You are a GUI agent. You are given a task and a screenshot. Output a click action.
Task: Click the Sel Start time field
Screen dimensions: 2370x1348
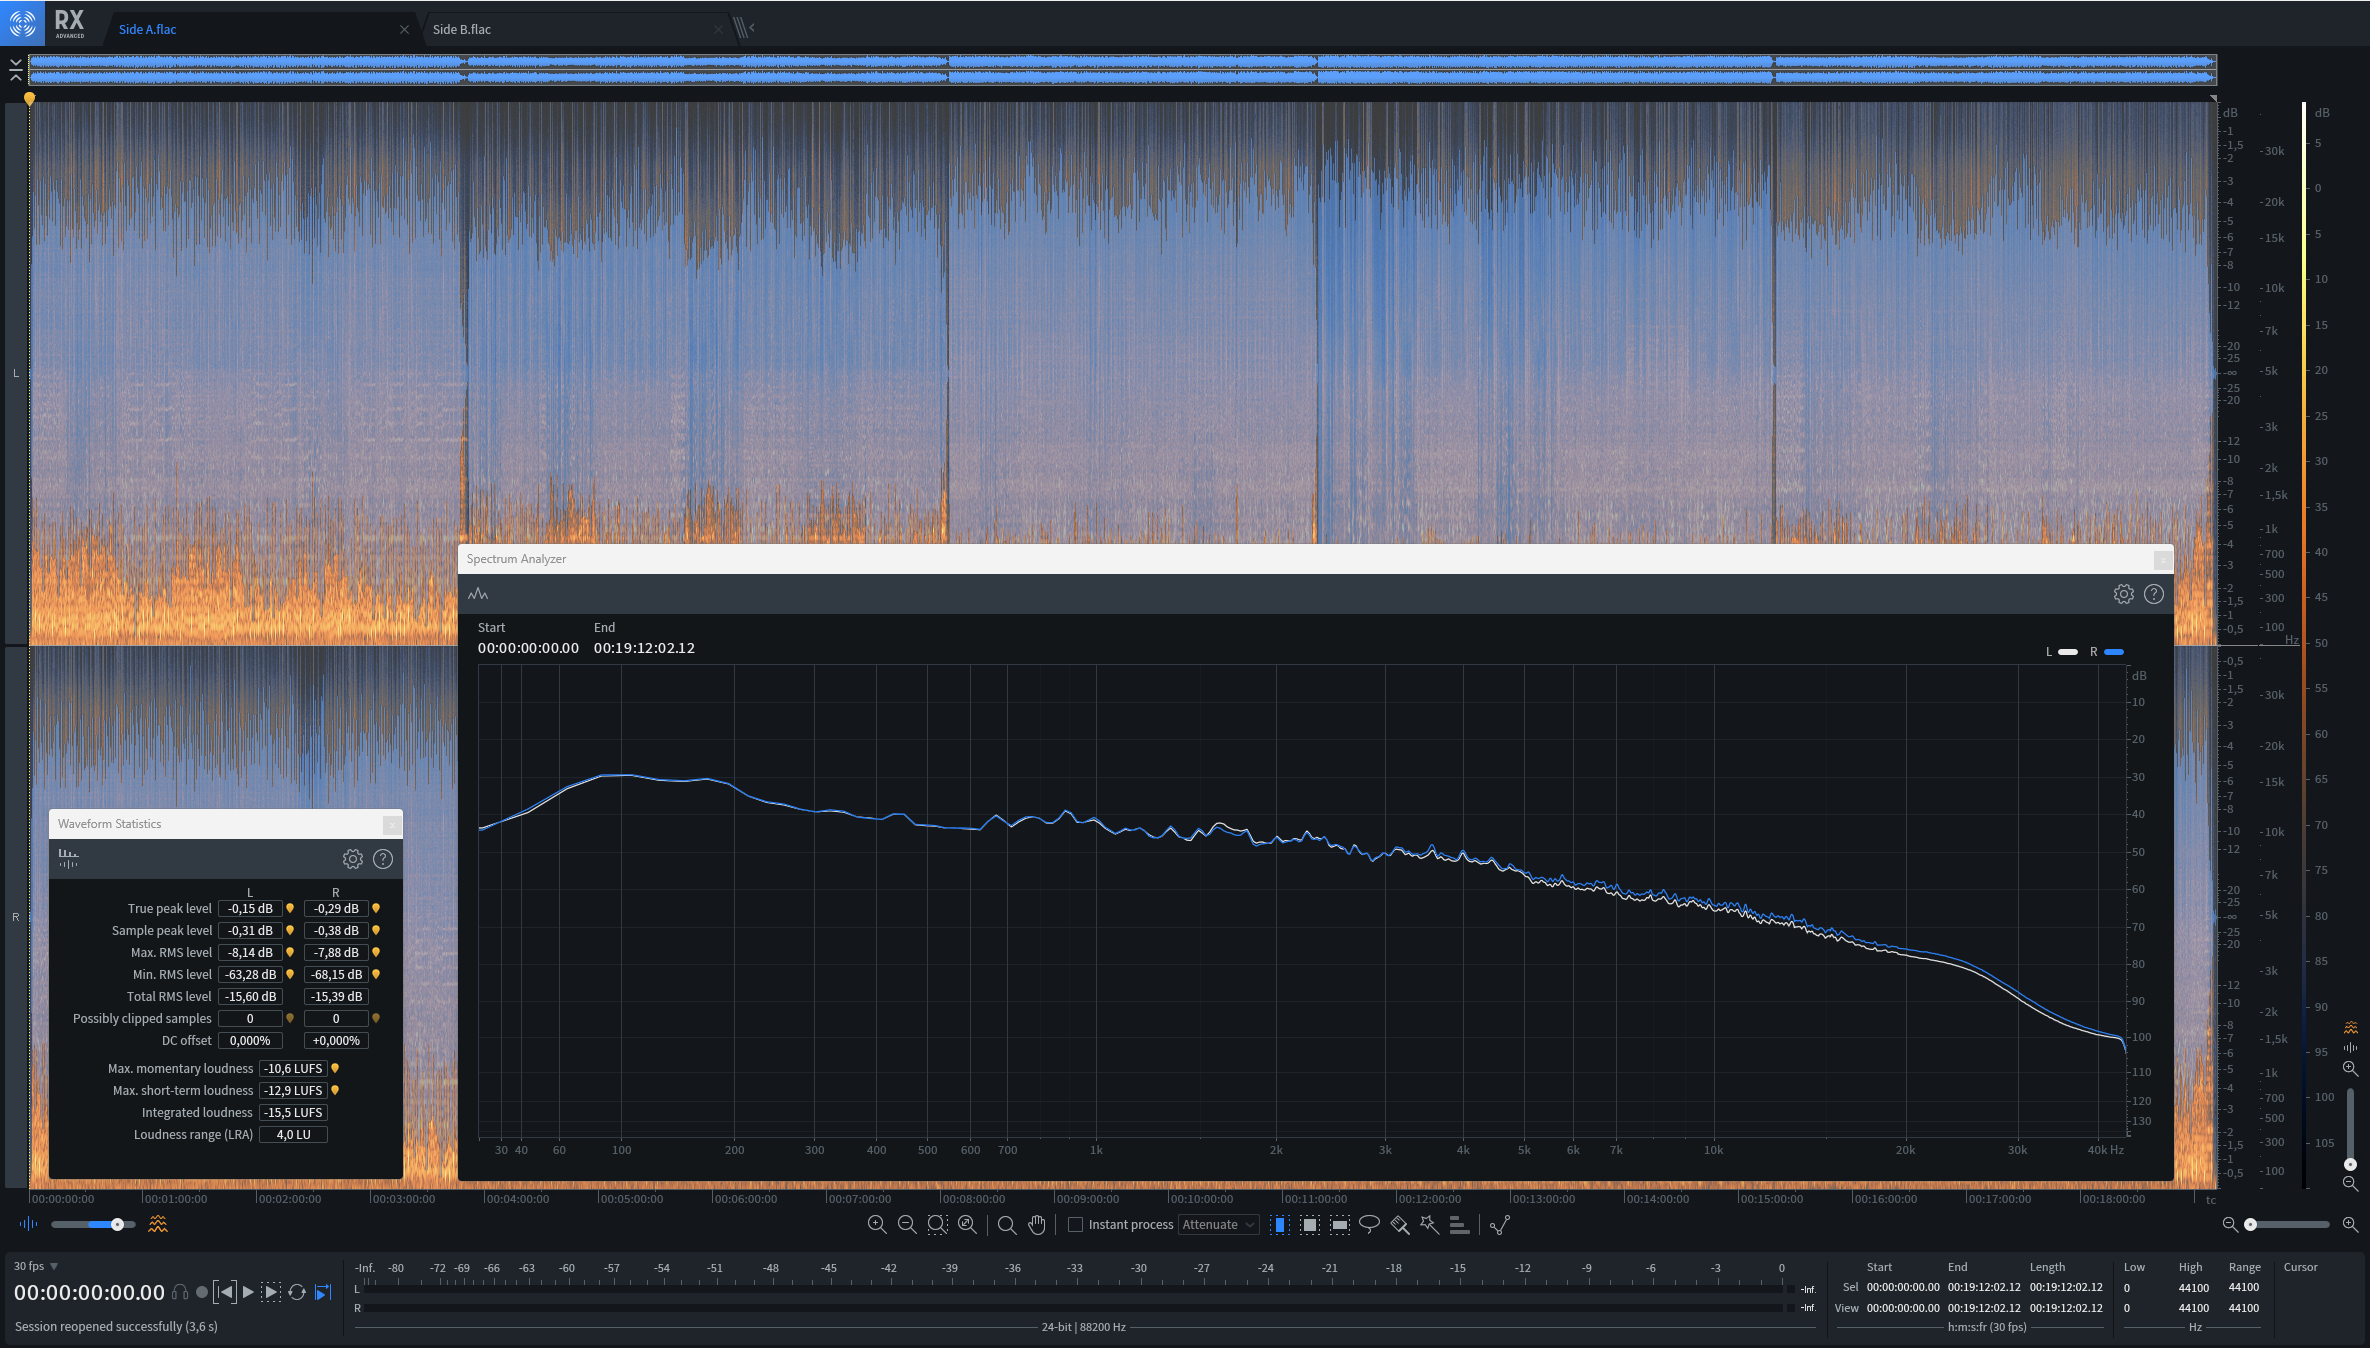(x=1902, y=1287)
